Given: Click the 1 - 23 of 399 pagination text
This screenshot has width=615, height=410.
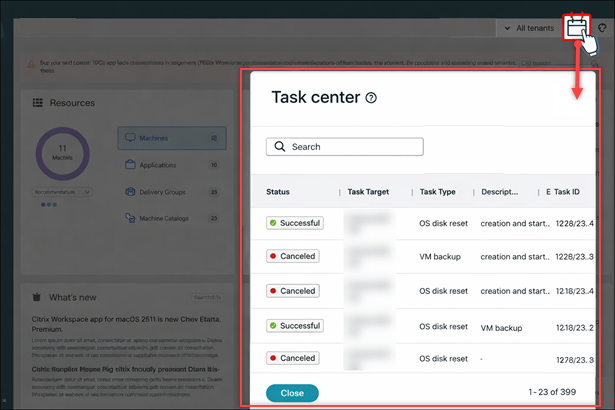Looking at the screenshot, I should tap(552, 392).
